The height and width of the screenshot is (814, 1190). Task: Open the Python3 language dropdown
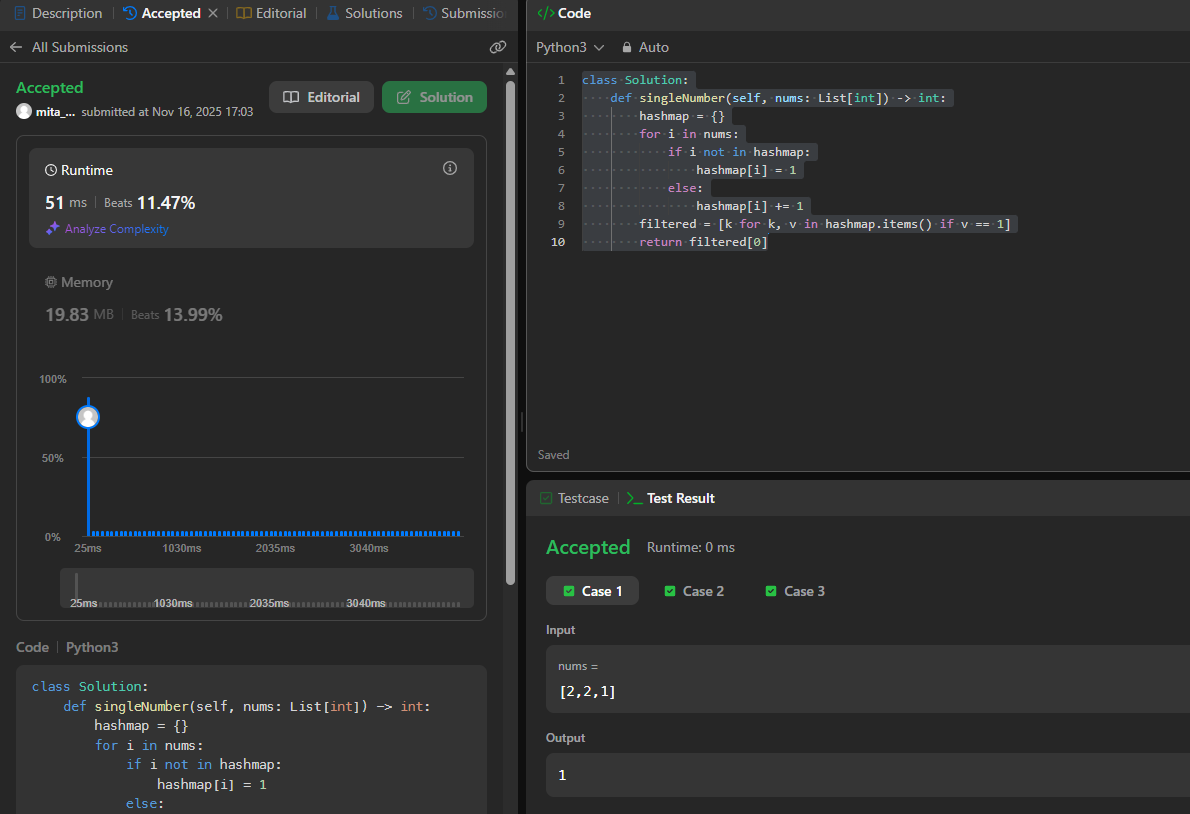coord(570,47)
